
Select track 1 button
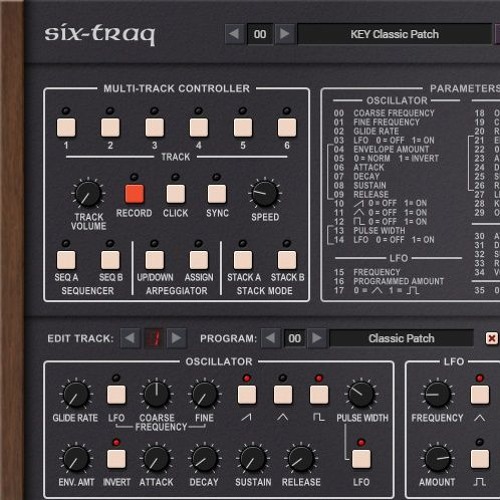point(66,127)
